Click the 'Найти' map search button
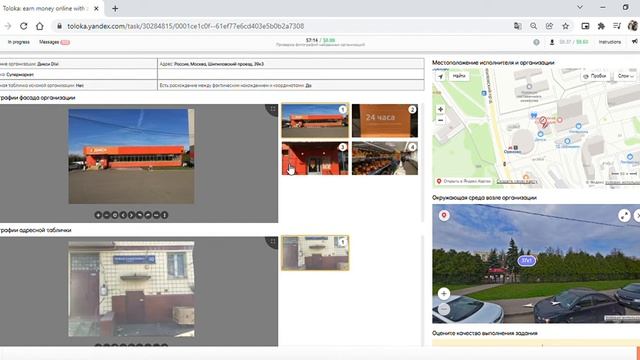The width and height of the screenshot is (640, 360). (459, 76)
